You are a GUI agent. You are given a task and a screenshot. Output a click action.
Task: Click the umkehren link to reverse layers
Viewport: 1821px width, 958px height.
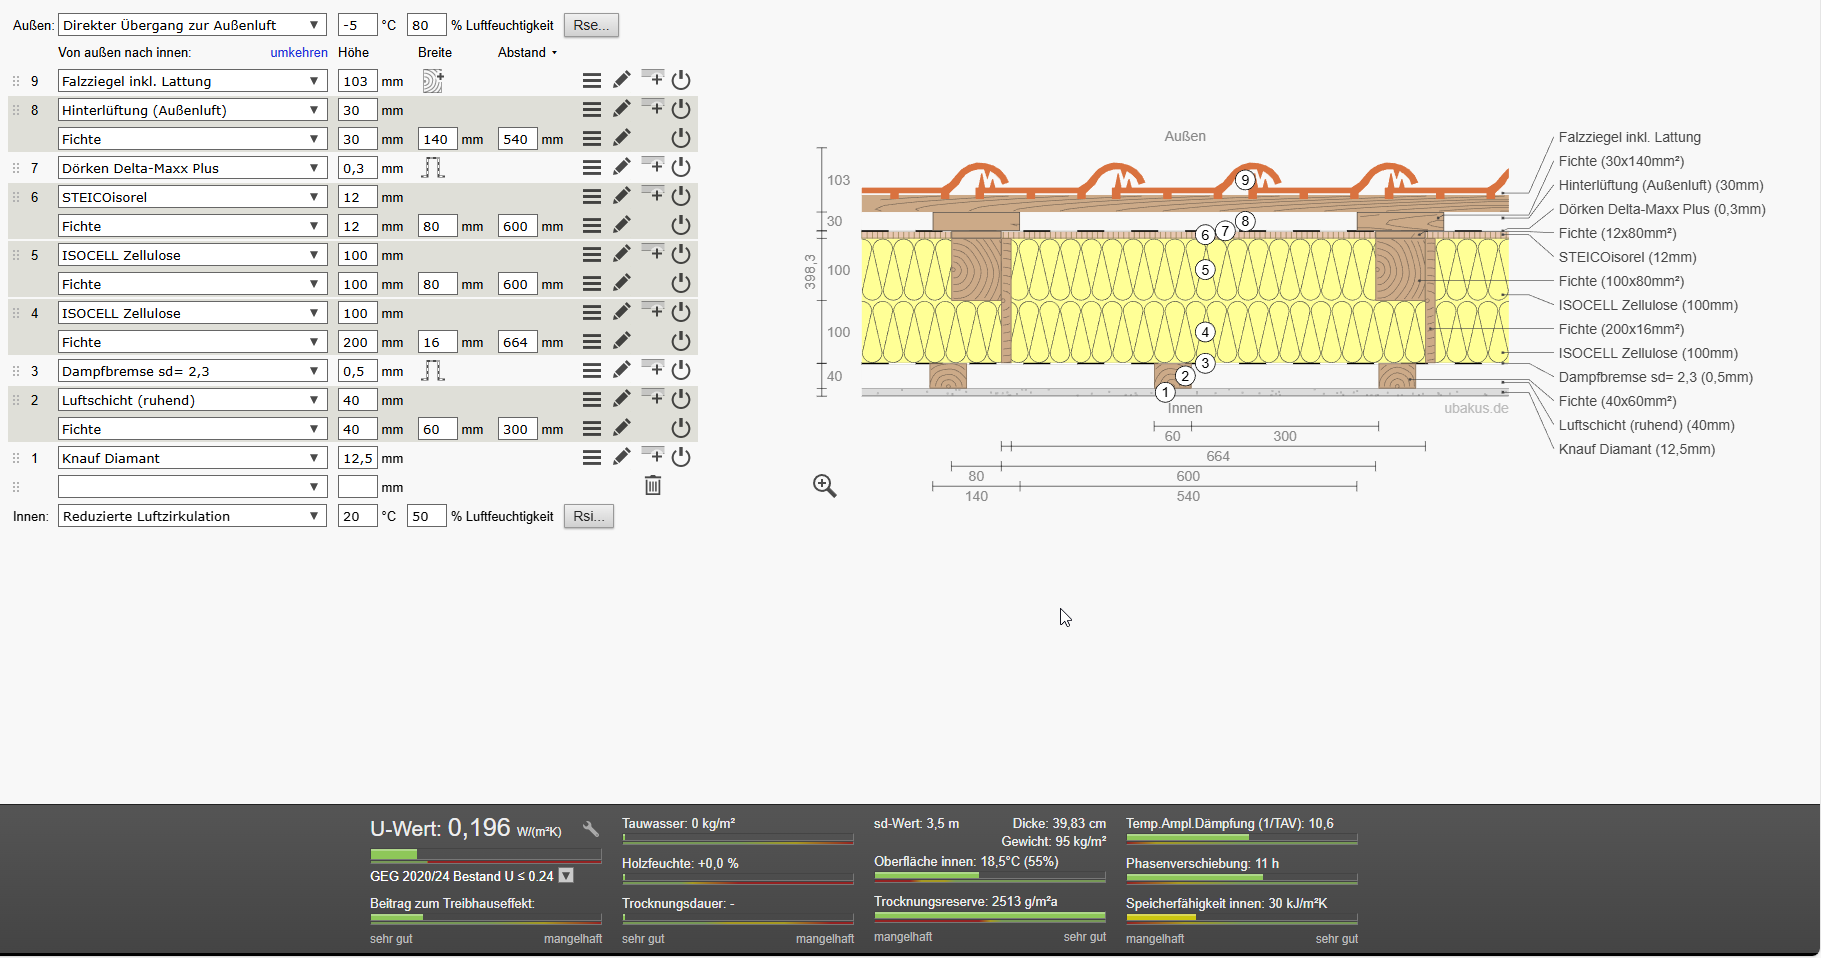coord(298,53)
